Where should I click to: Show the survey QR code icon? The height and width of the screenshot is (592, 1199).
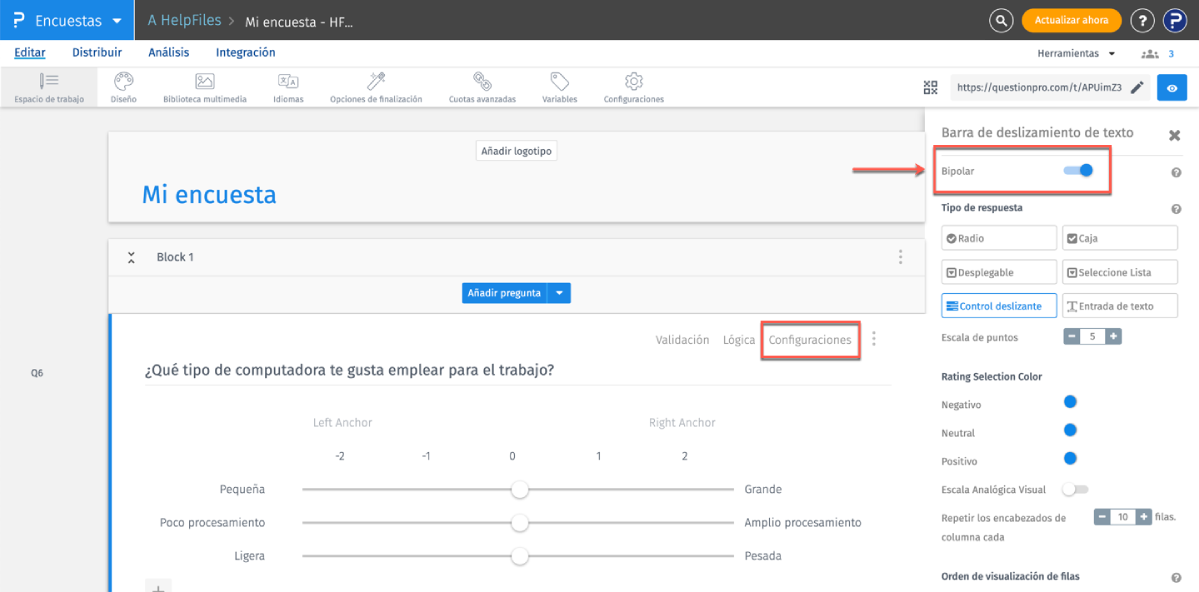point(931,87)
